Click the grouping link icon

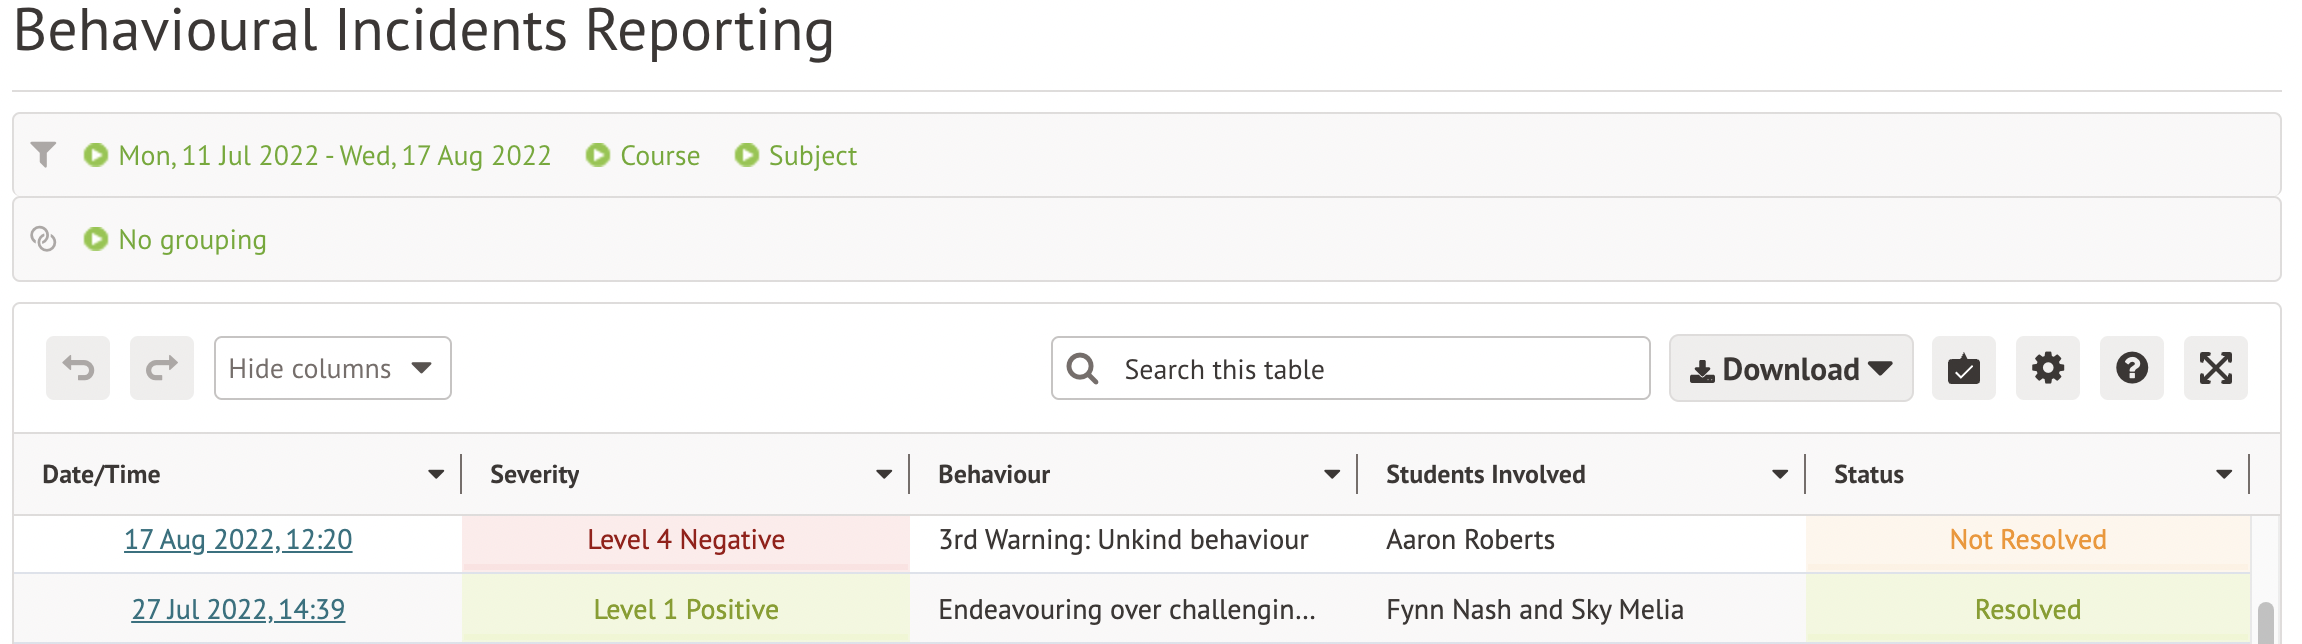(43, 239)
